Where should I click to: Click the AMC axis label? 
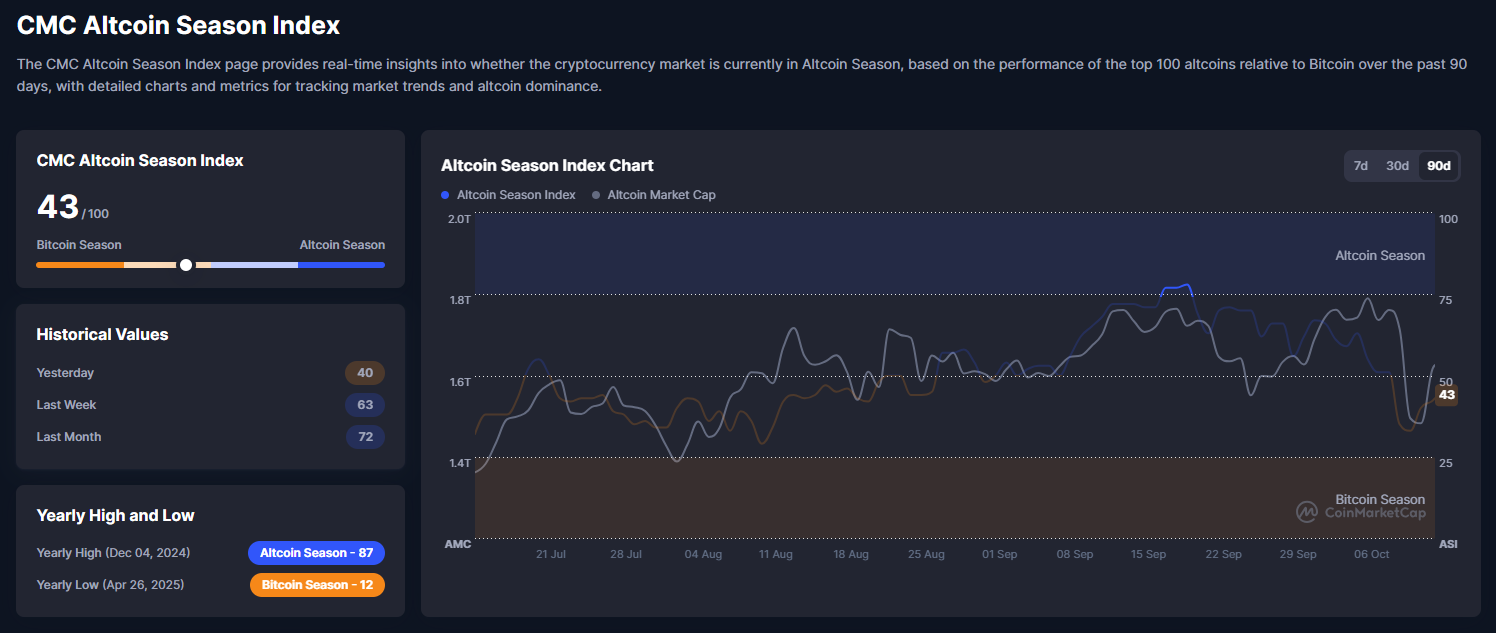click(x=457, y=544)
